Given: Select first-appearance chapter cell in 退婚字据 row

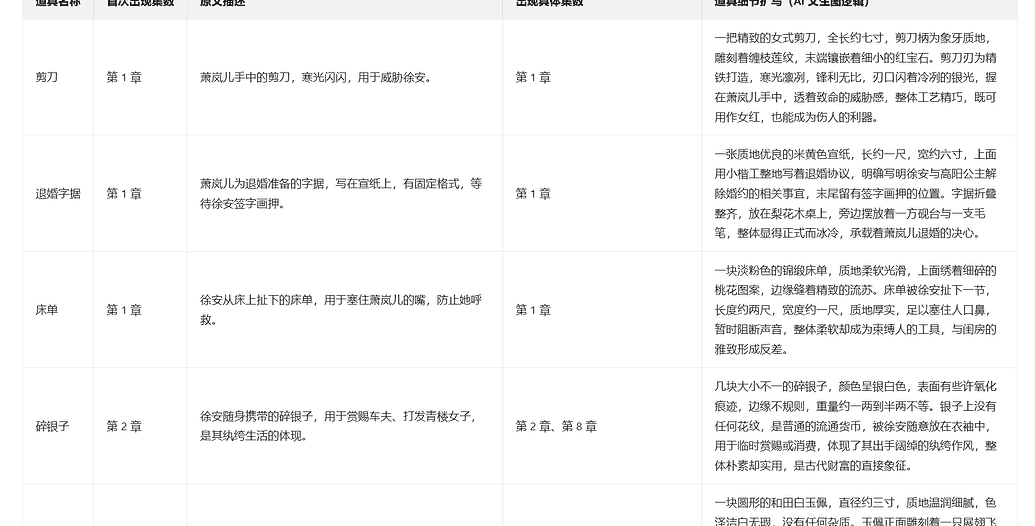Looking at the screenshot, I should [124, 194].
